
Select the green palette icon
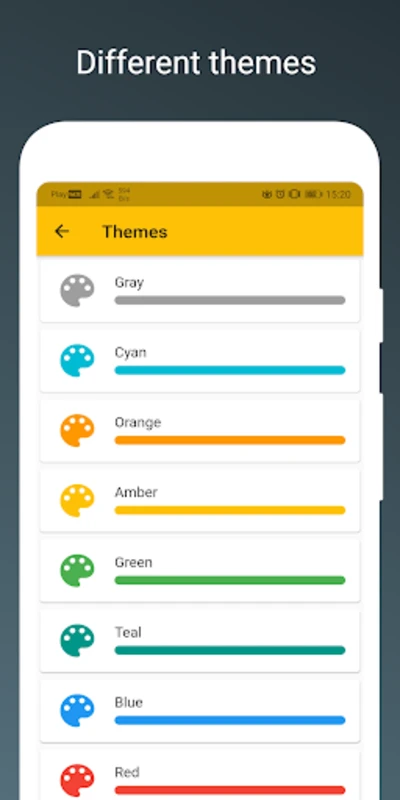77,570
